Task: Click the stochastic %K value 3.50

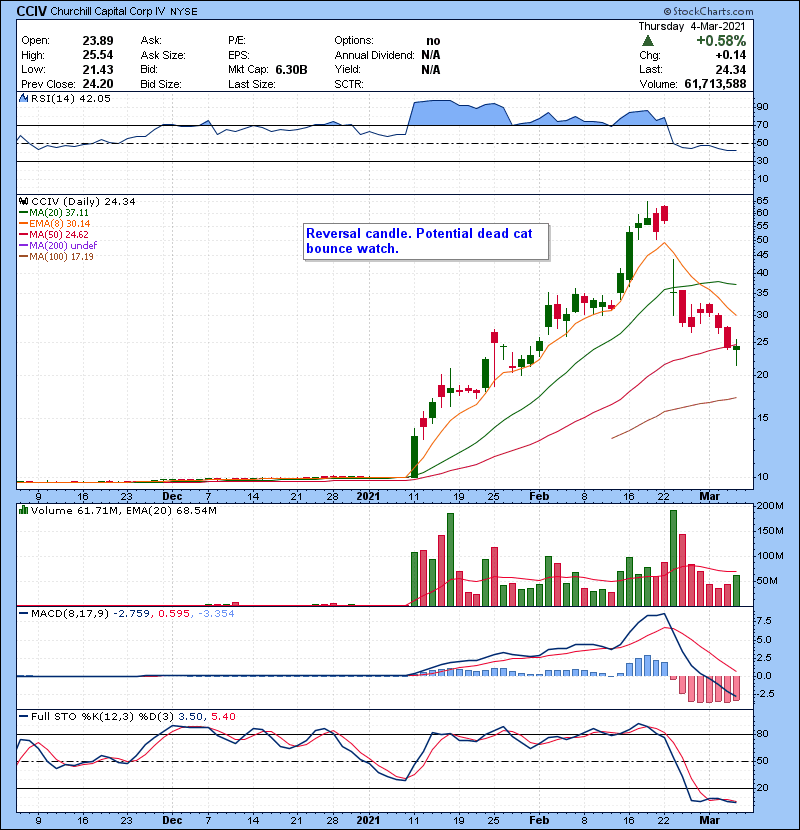Action: click(190, 716)
